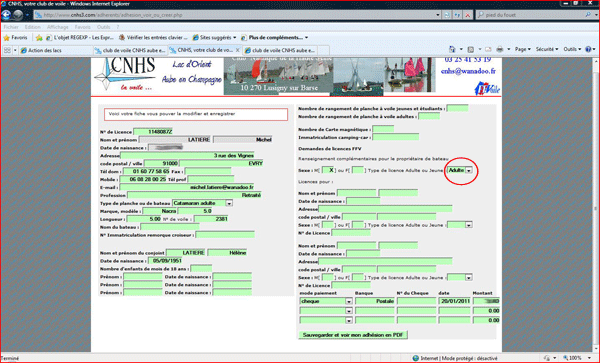Click the Sexe F box for the owner

[x=358, y=170]
